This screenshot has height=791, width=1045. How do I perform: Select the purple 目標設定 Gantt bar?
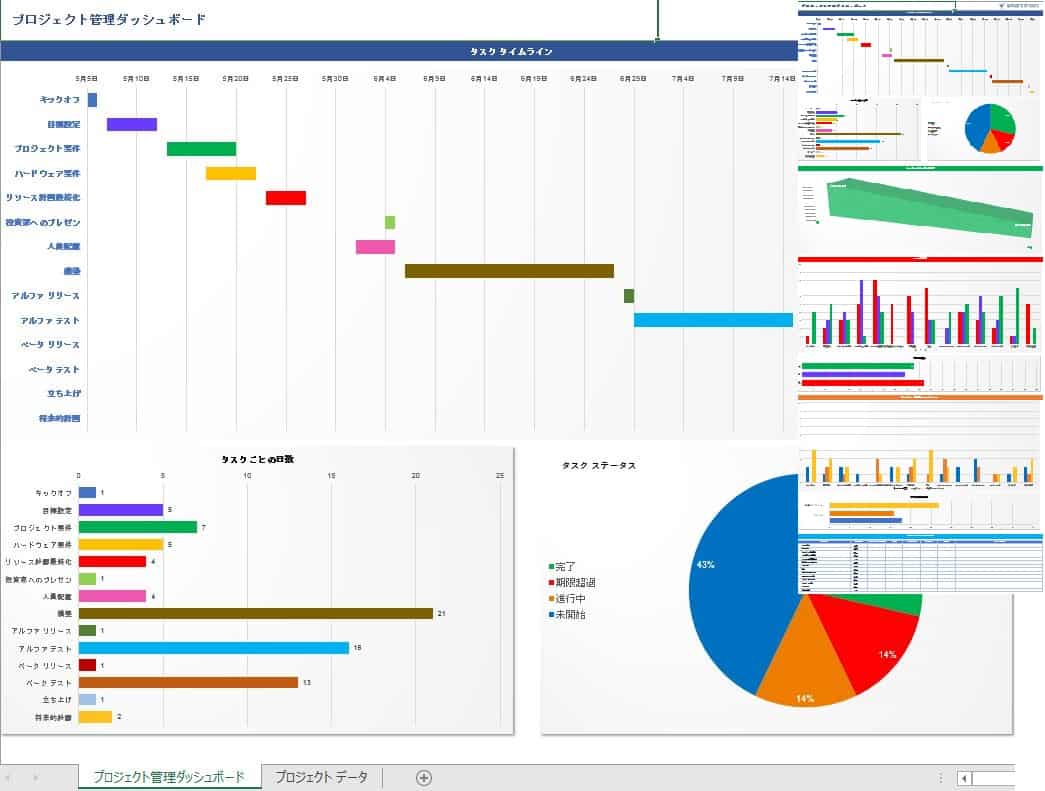(x=132, y=124)
